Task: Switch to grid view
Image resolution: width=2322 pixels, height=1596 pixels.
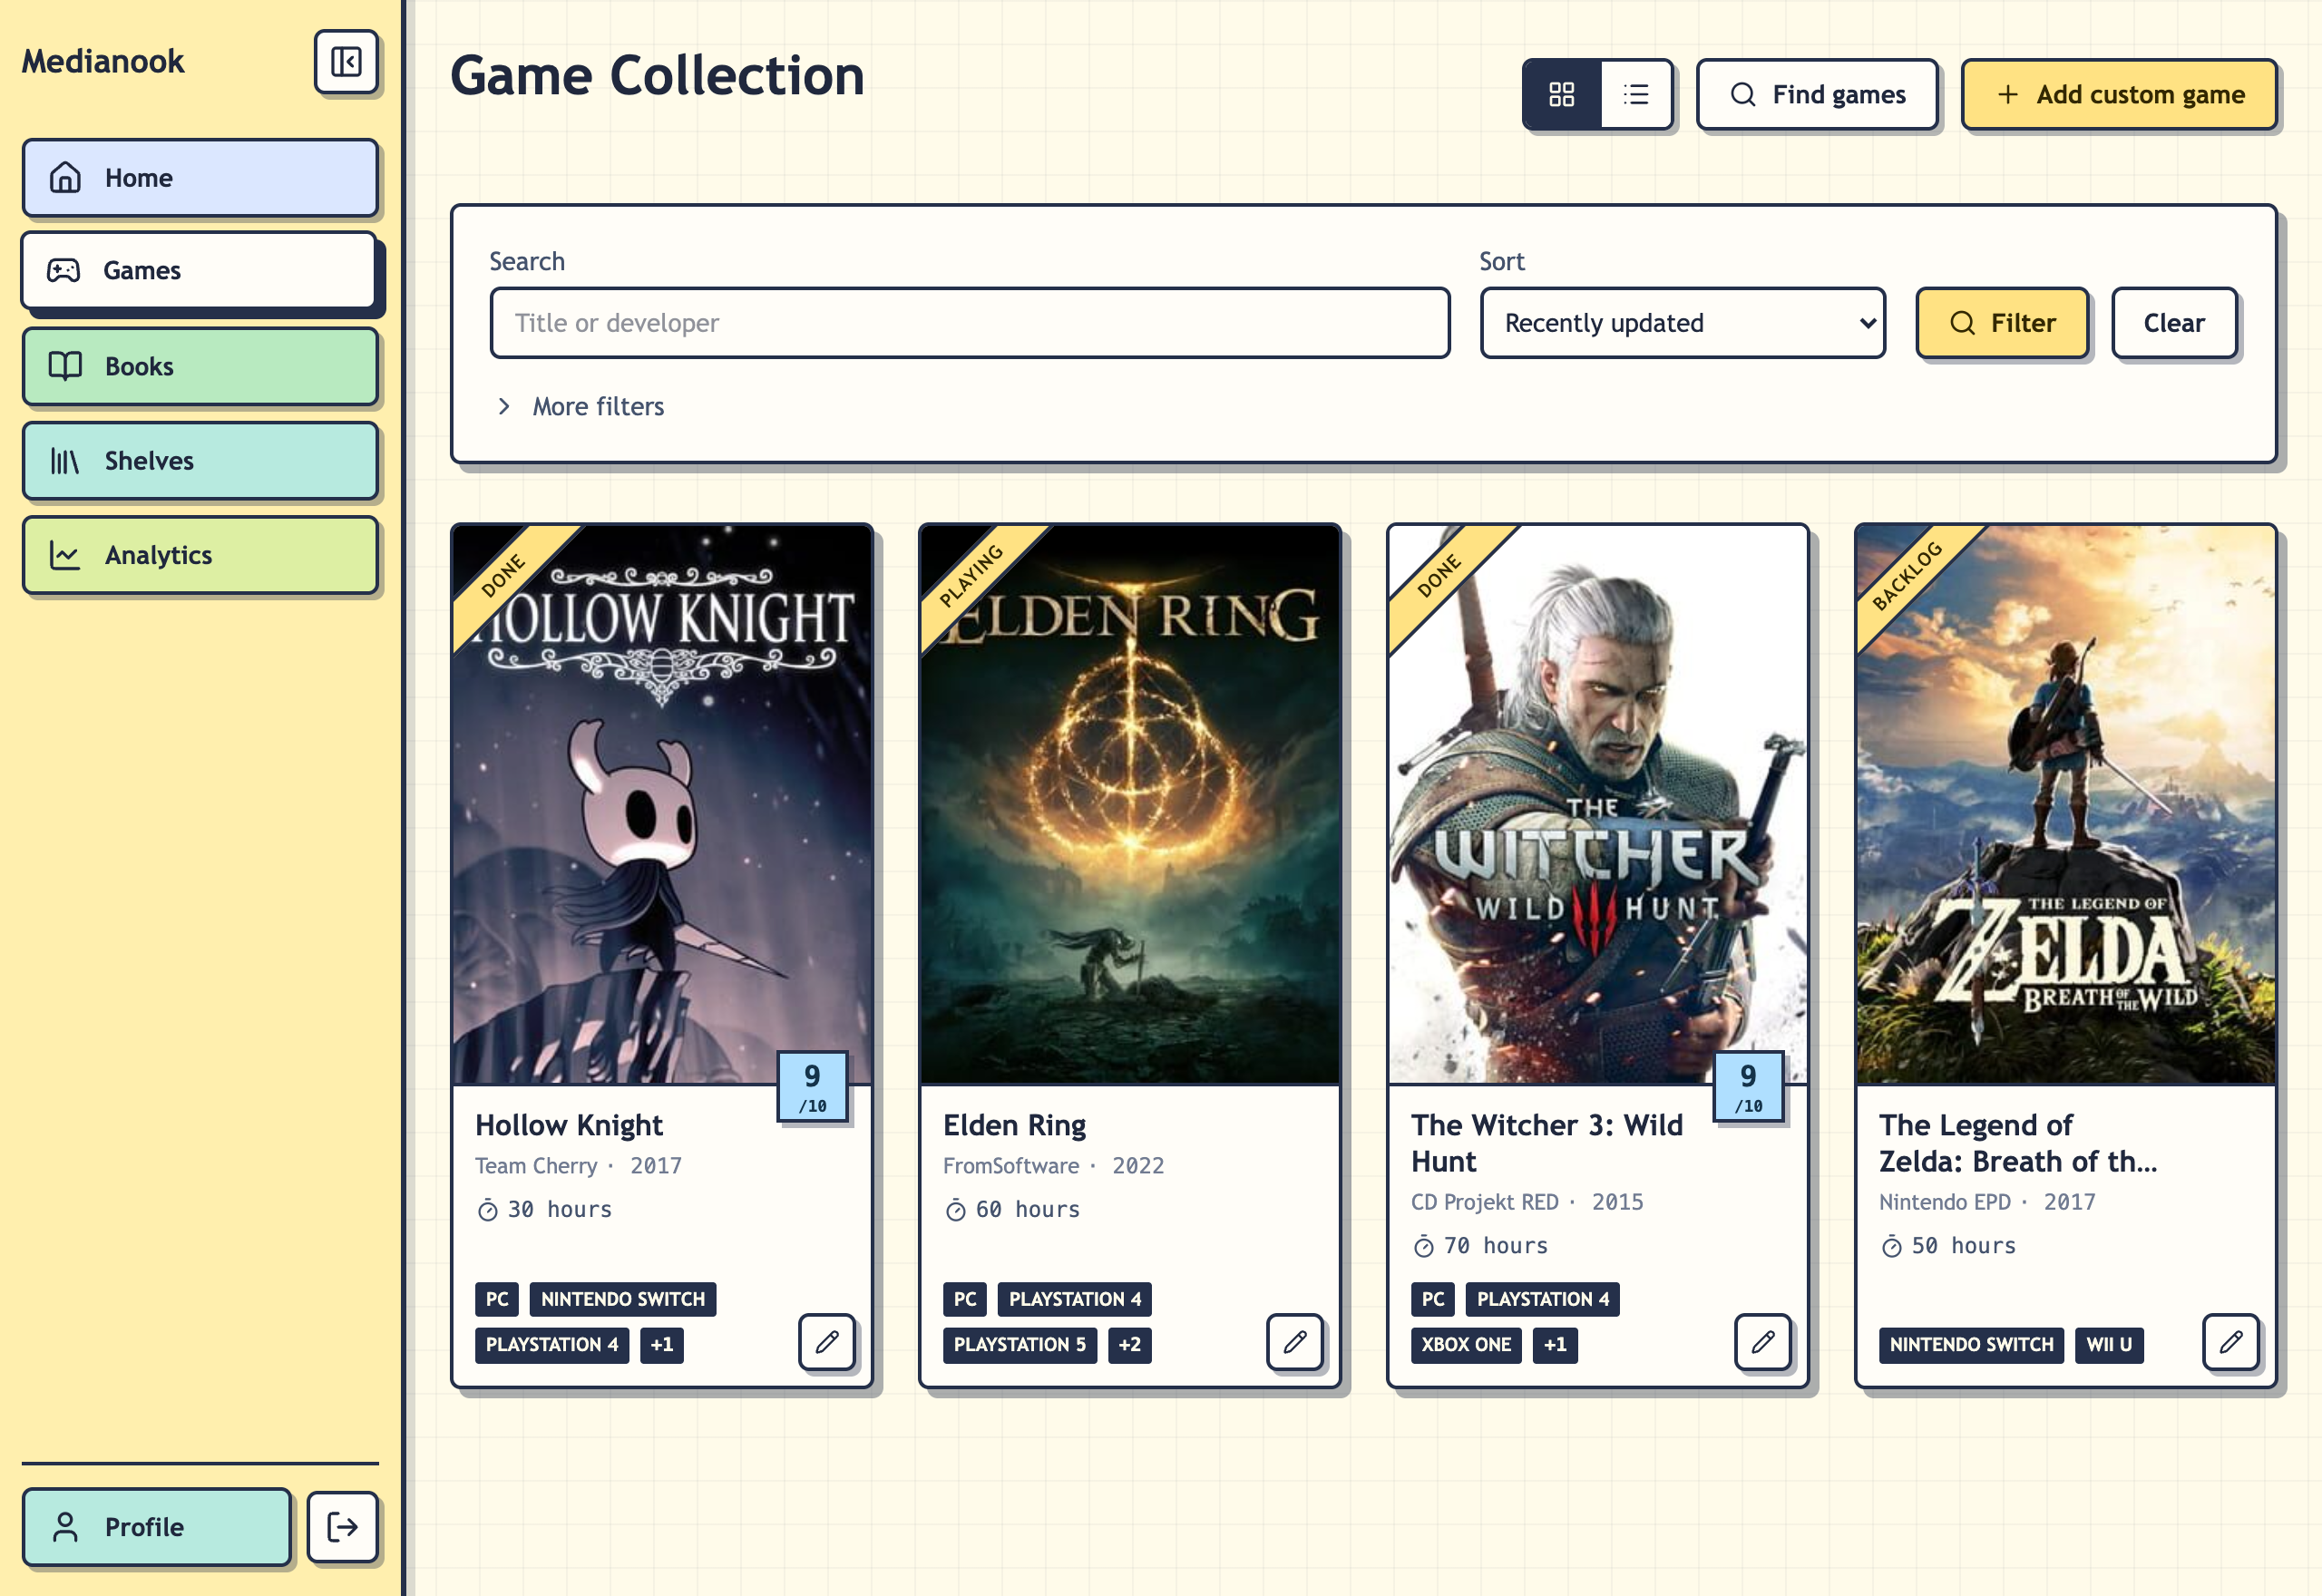Action: [x=1561, y=94]
